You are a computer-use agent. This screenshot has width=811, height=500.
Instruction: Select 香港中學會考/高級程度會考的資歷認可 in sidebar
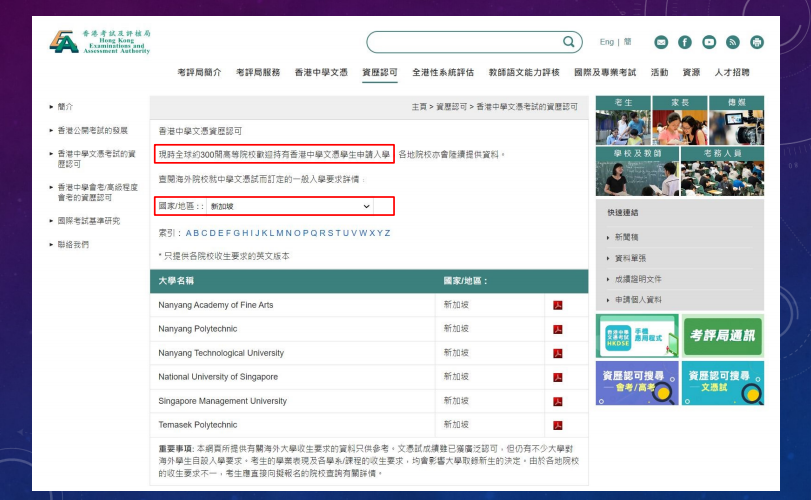(98, 192)
